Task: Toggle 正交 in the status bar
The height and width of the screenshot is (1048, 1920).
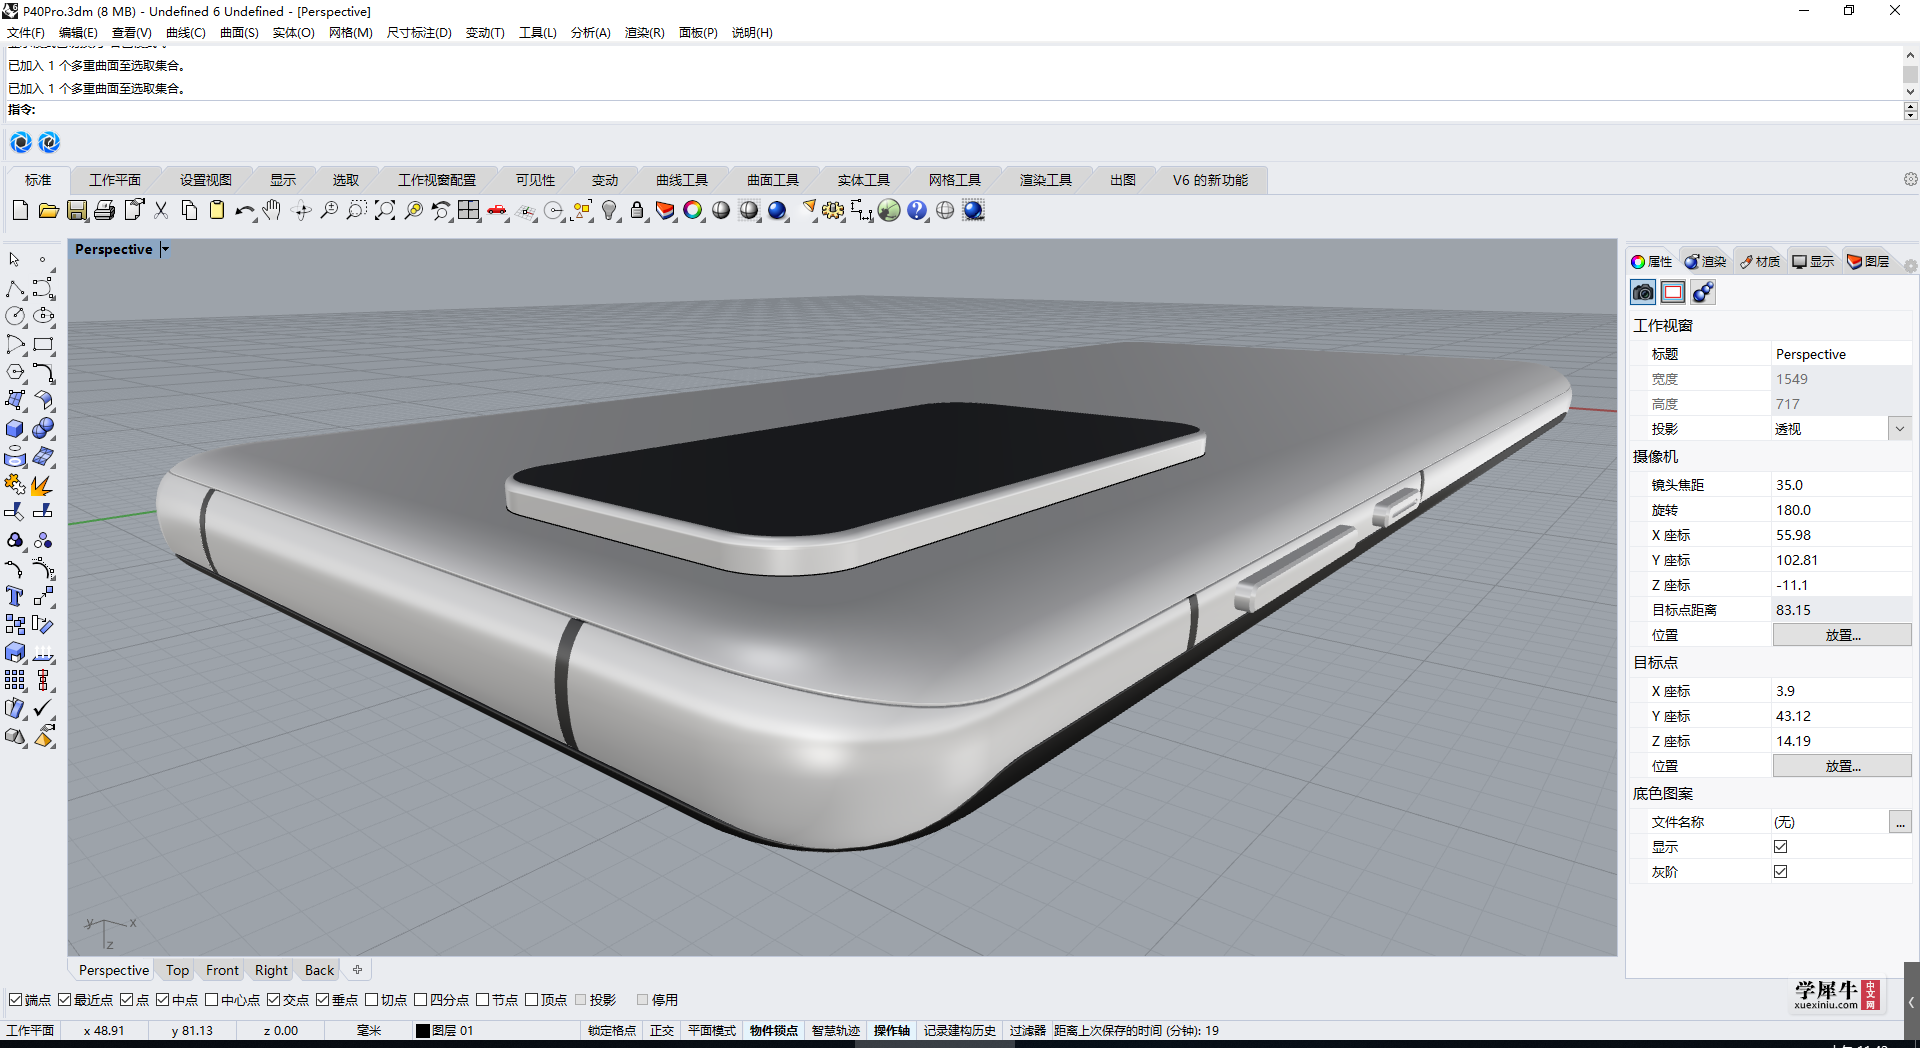Action: point(662,1031)
